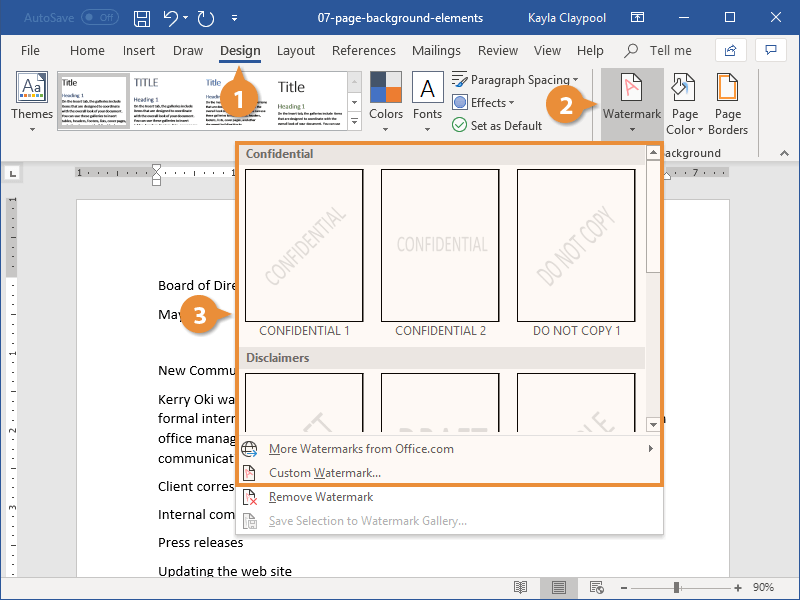Click the Share icon at top right

(x=731, y=50)
